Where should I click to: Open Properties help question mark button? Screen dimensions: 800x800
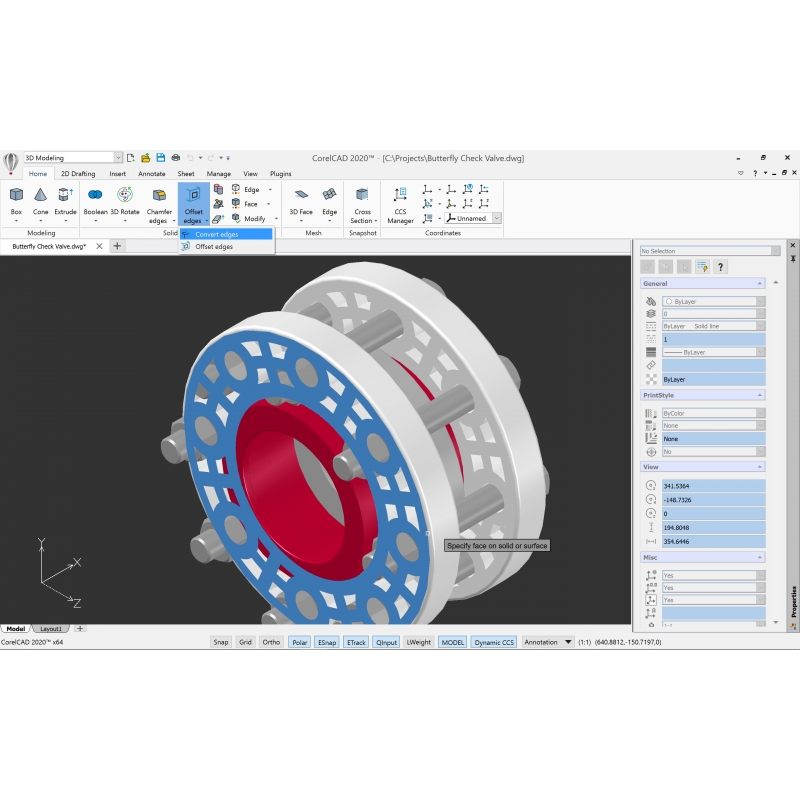720,267
